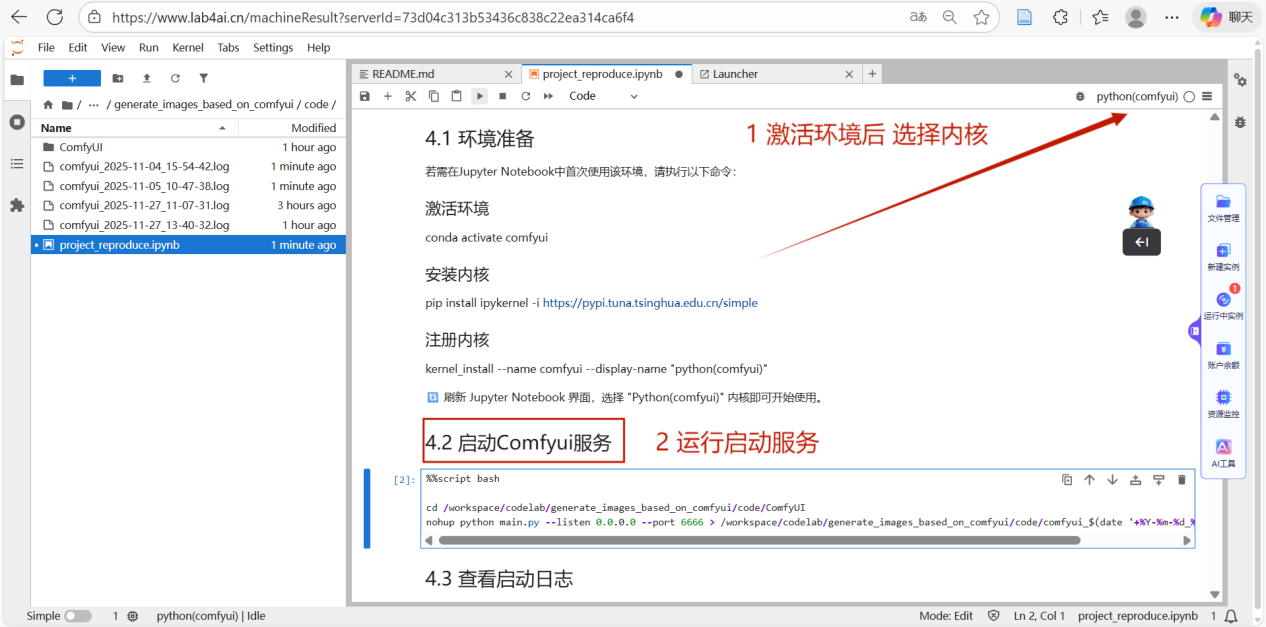Image resolution: width=1266 pixels, height=627 pixels.
Task: Create a new folder in file browser
Action: 118,78
